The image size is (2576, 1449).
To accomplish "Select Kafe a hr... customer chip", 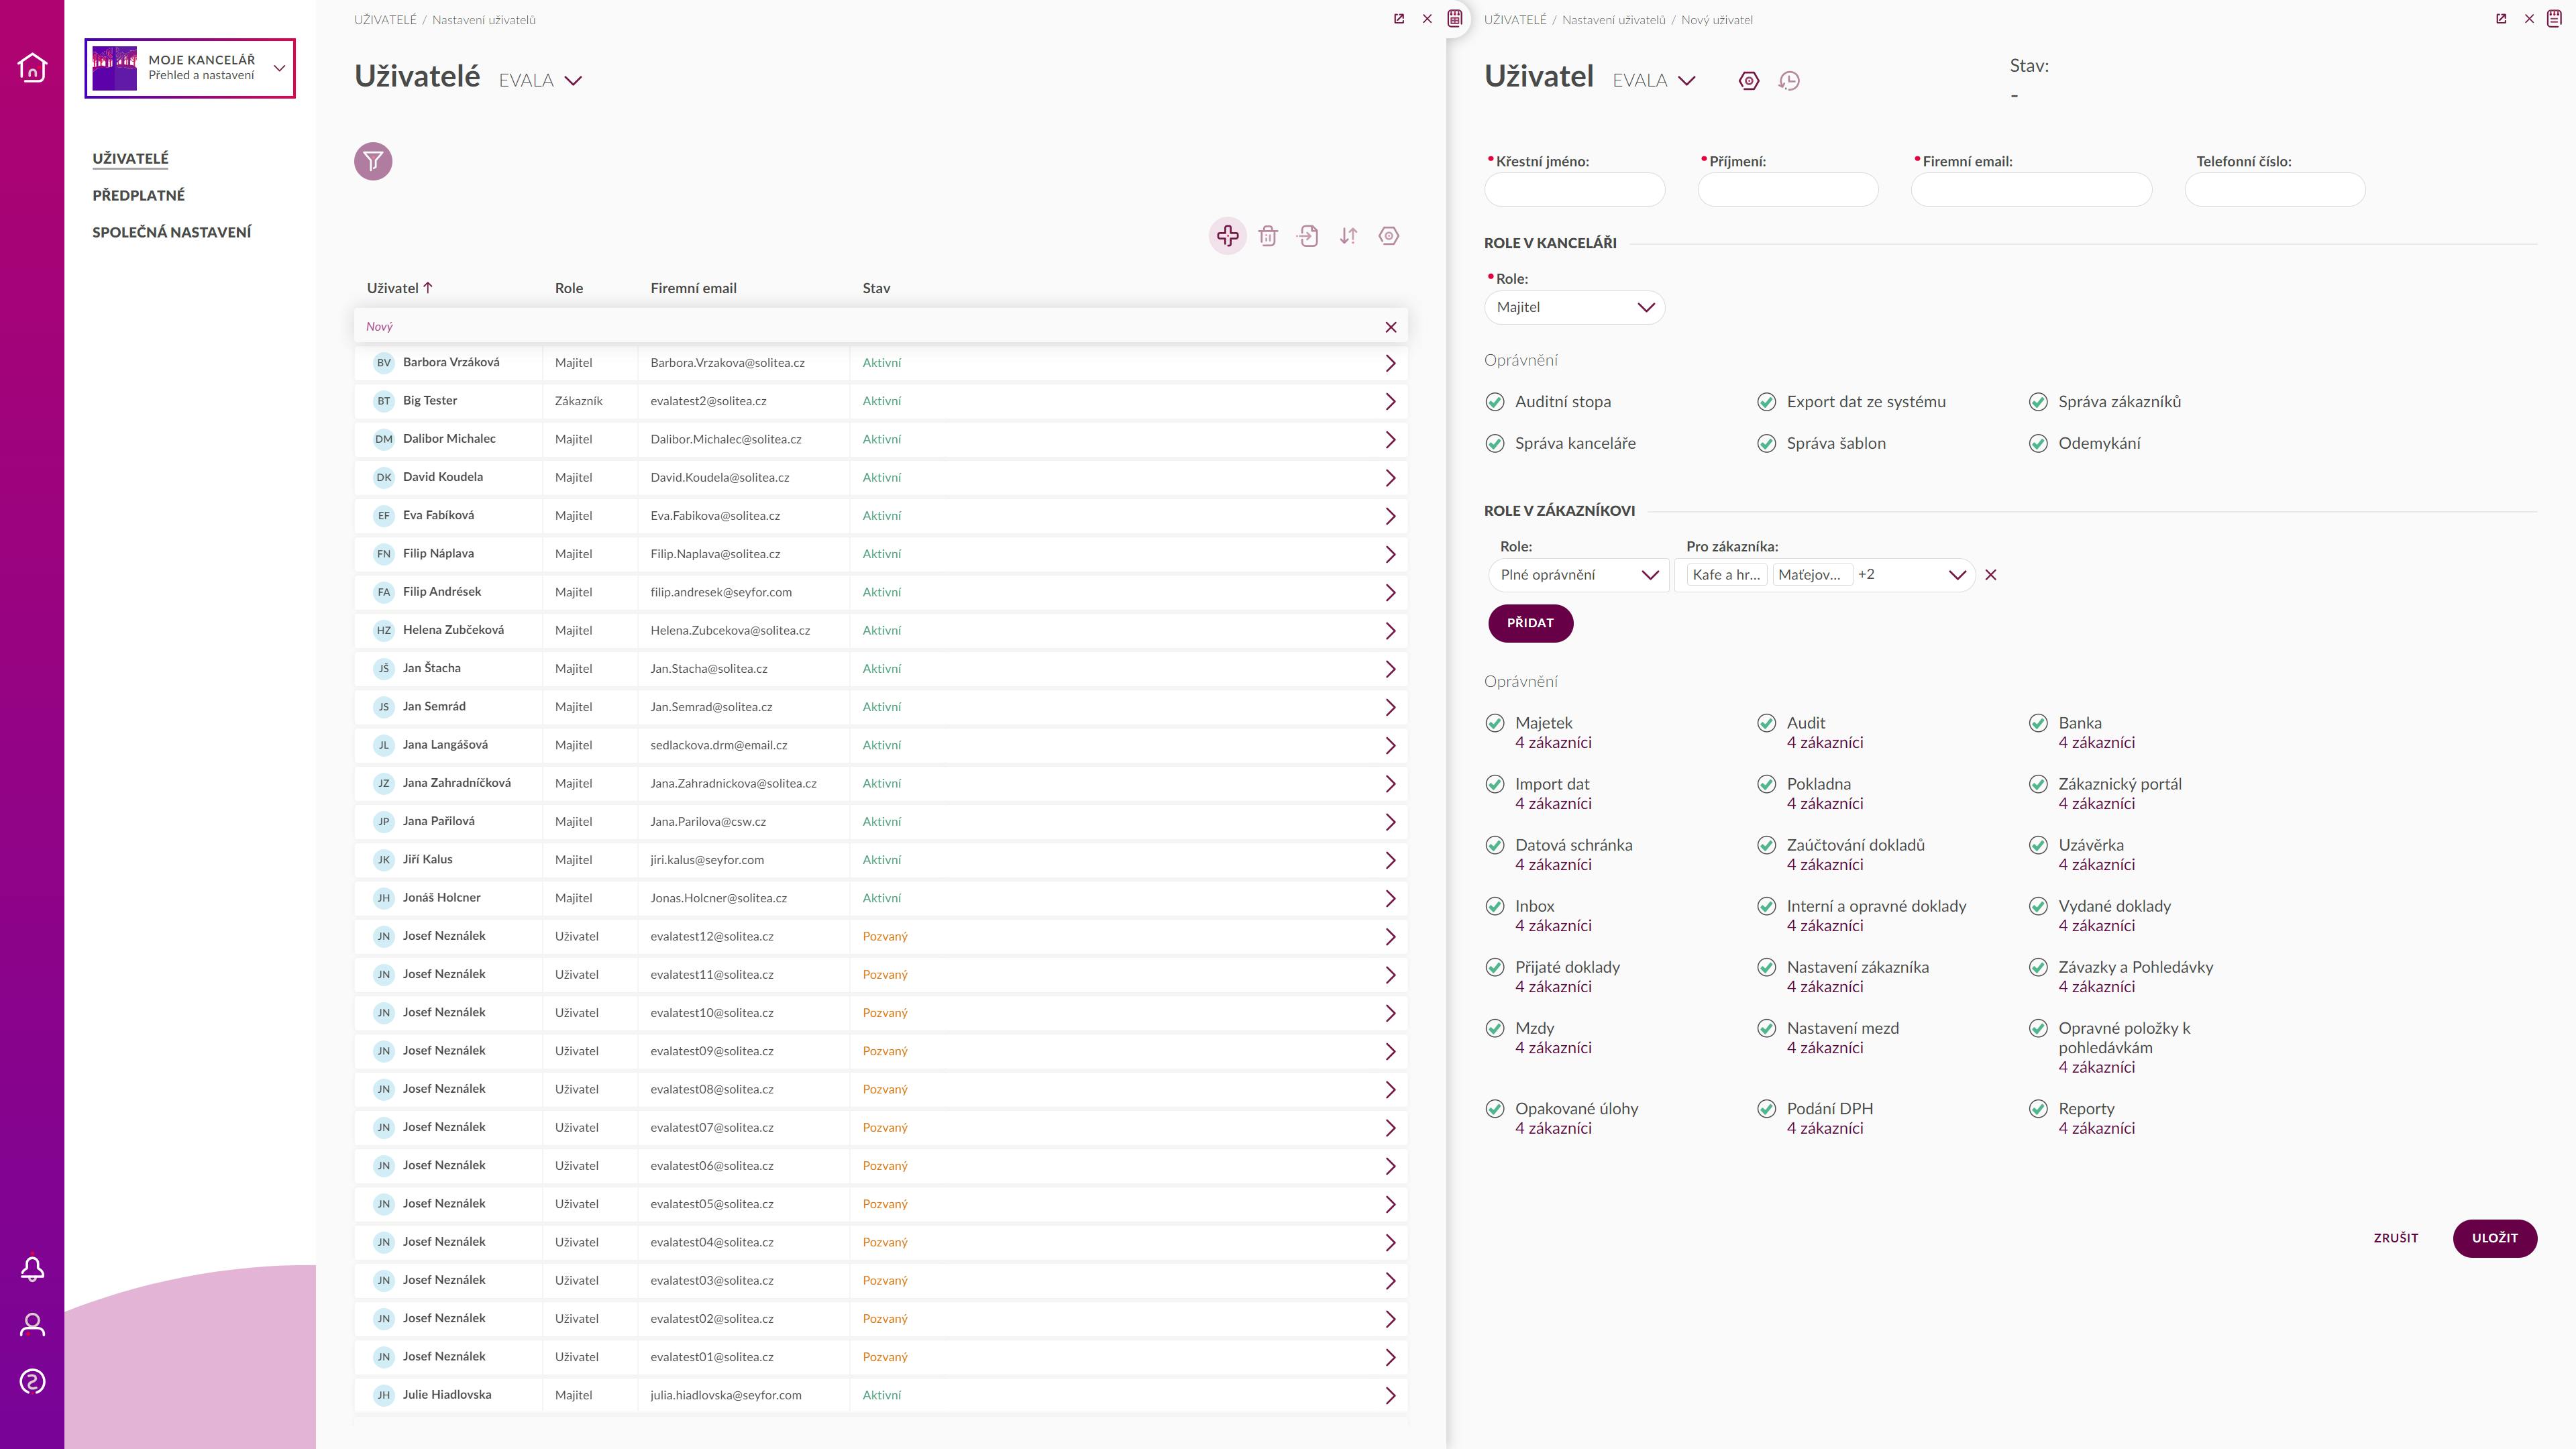I will [x=1726, y=575].
